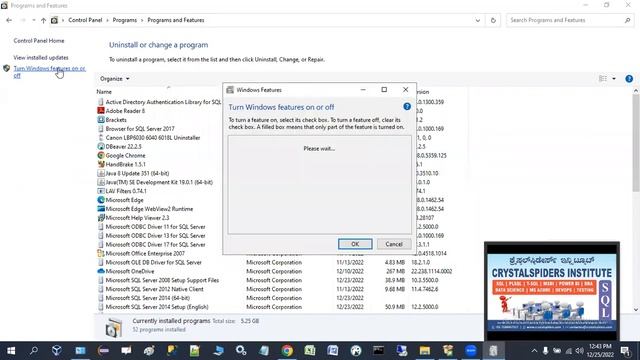Sort by the Name column header
This screenshot has width=640, height=360.
(104, 92)
